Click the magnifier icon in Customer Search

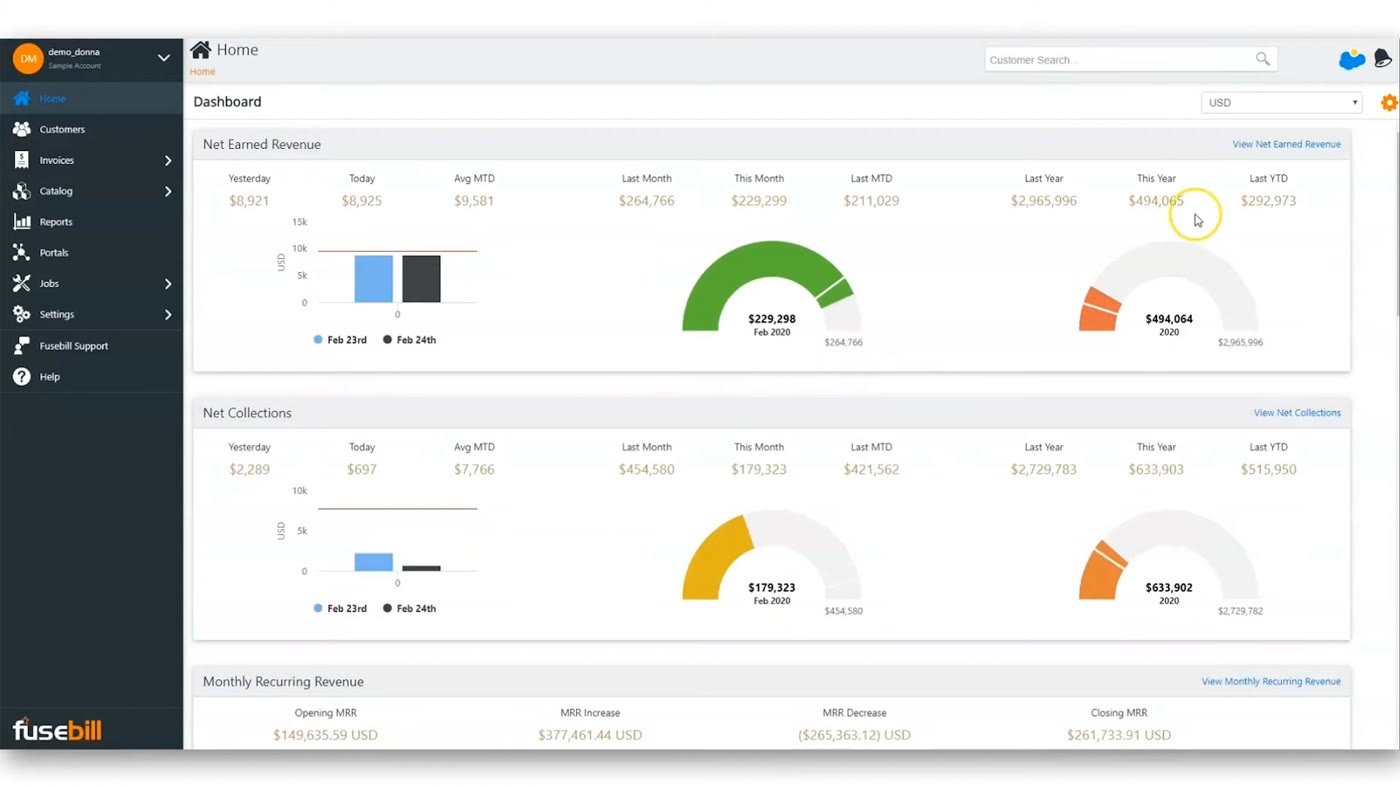click(1263, 59)
